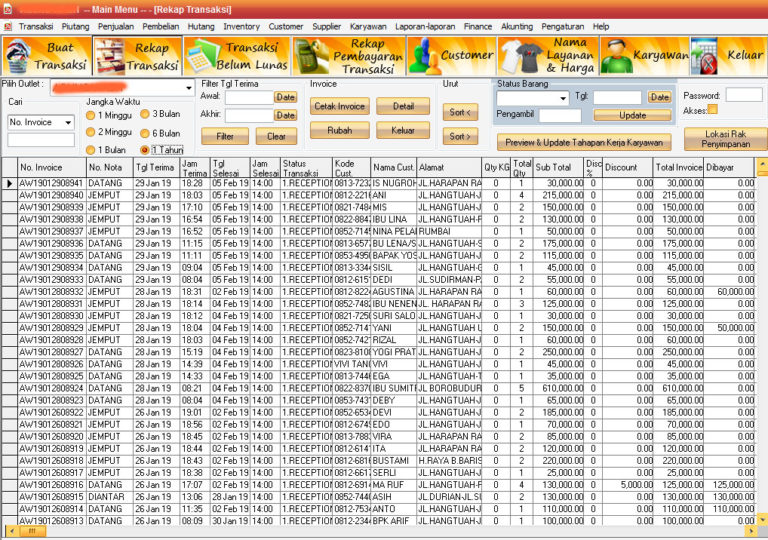The width and height of the screenshot is (768, 540).
Task: Select the 1 Bulan radio button
Action: tap(91, 150)
